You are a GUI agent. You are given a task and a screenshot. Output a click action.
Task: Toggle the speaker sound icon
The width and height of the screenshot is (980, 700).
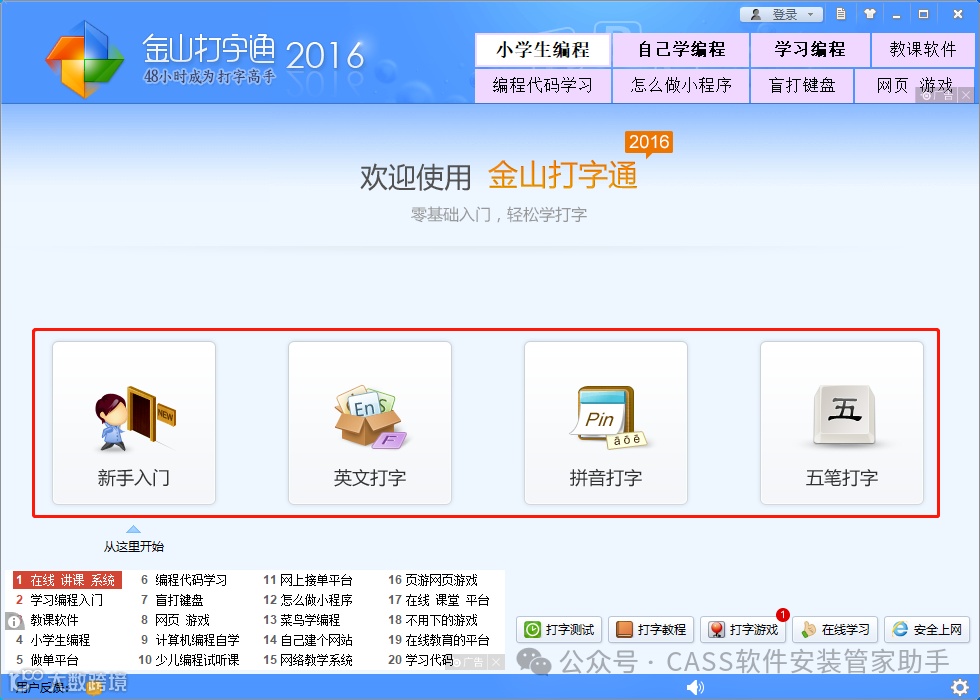pyautogui.click(x=695, y=688)
